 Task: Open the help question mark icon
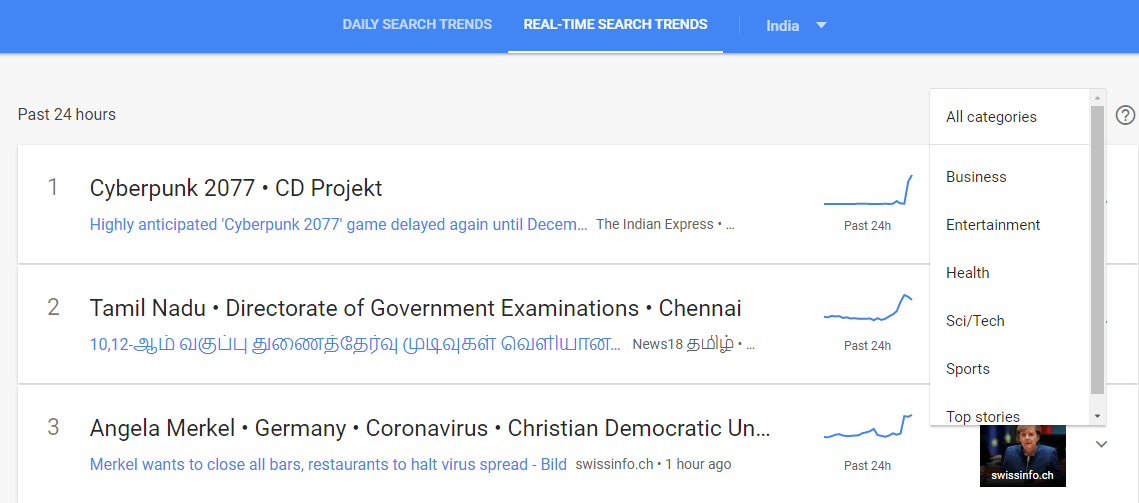coord(1125,115)
